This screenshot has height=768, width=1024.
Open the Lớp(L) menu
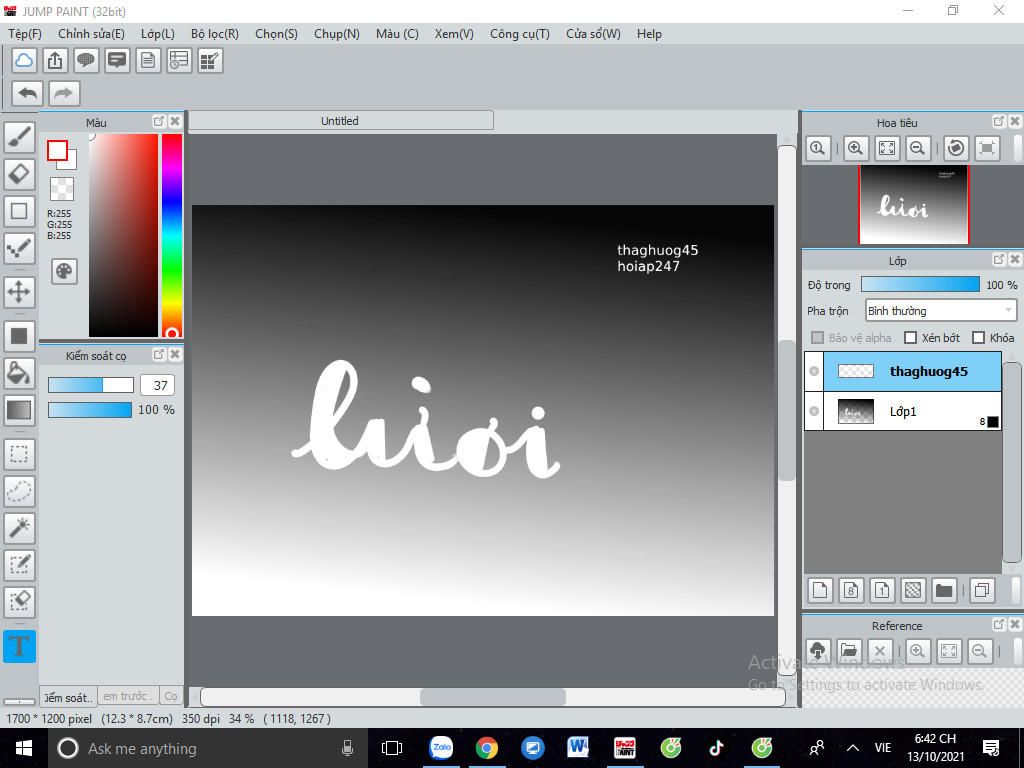click(157, 34)
